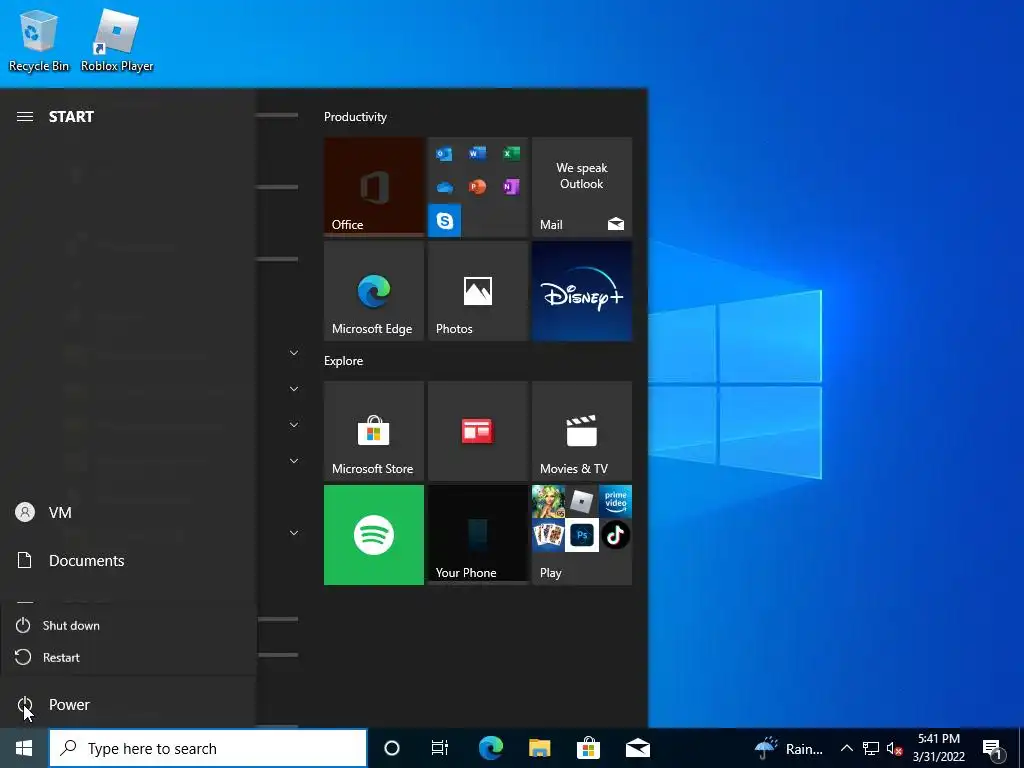Viewport: 1024px width, 768px height.
Task: Click the Productivity group header
Action: [x=355, y=117]
